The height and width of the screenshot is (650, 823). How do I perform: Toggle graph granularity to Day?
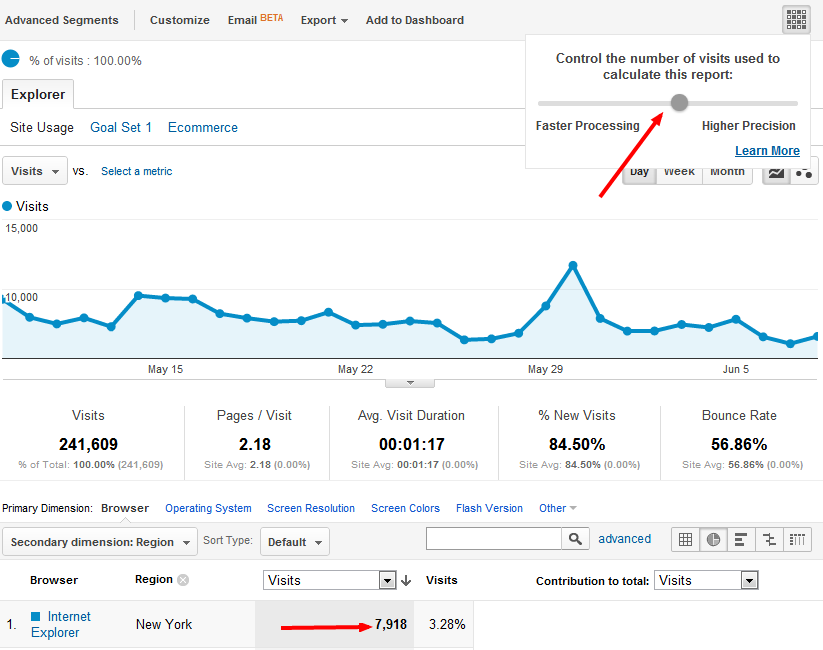coord(640,173)
